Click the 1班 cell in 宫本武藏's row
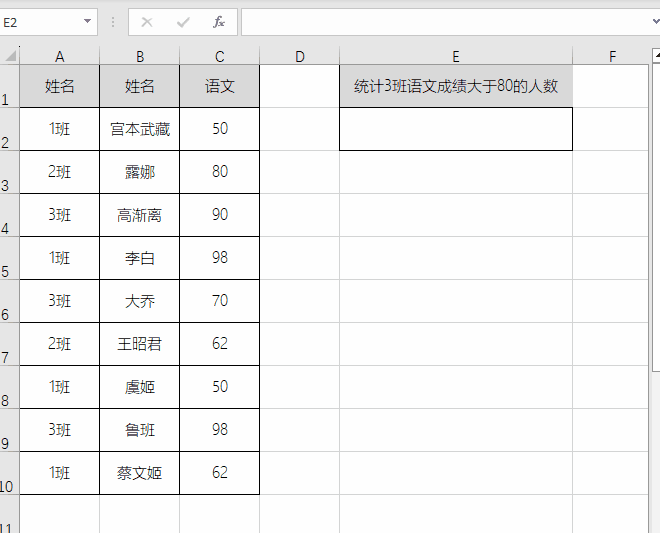The image size is (660, 533). coord(59,129)
